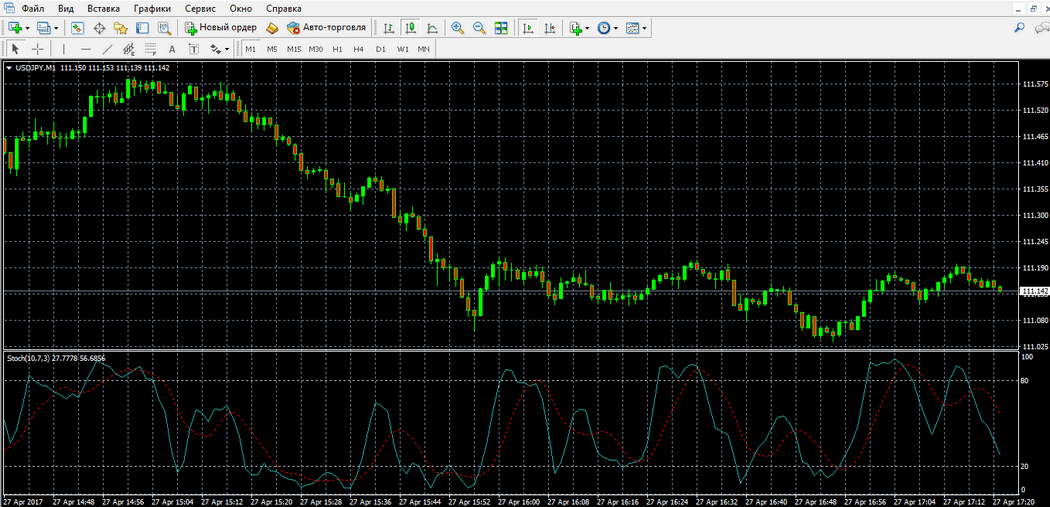1050x507 pixels.
Task: Select the Text label tool
Action: (x=172, y=48)
